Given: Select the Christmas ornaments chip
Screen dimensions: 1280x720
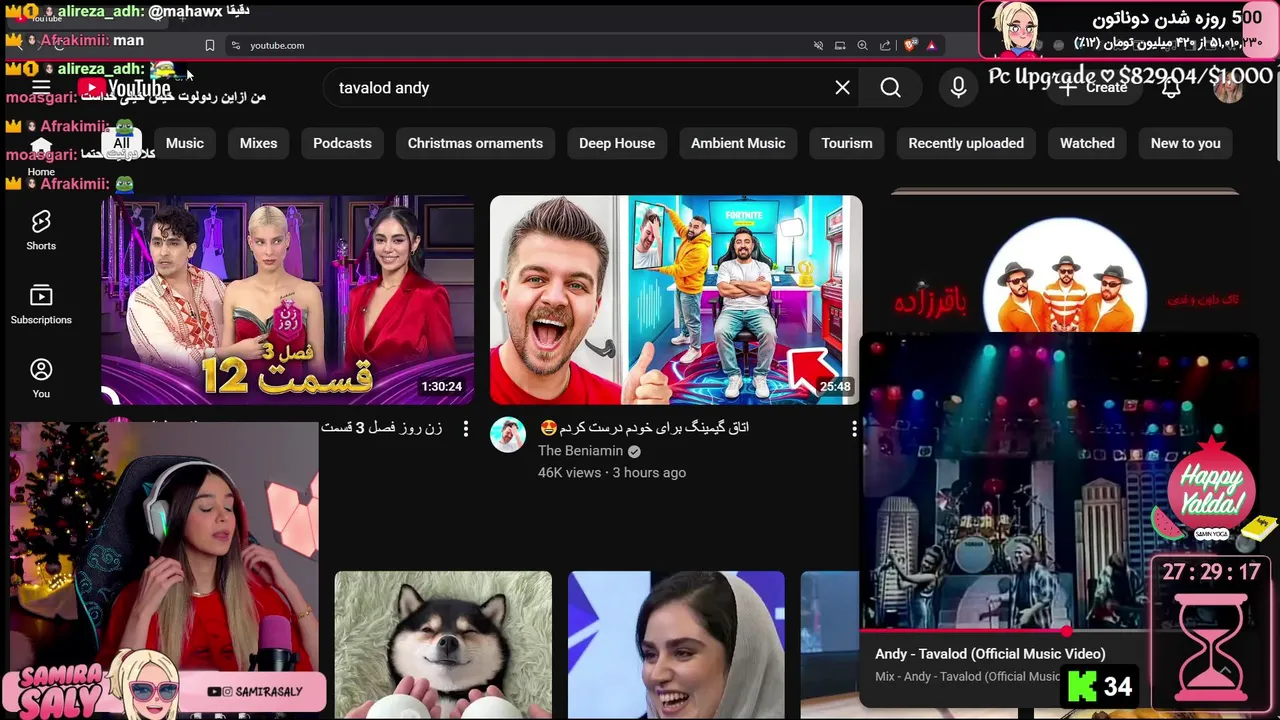Looking at the screenshot, I should coord(475,143).
